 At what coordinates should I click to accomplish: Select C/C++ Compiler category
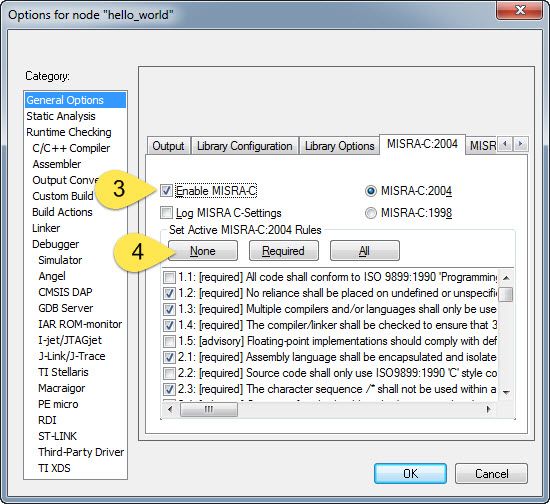75,148
